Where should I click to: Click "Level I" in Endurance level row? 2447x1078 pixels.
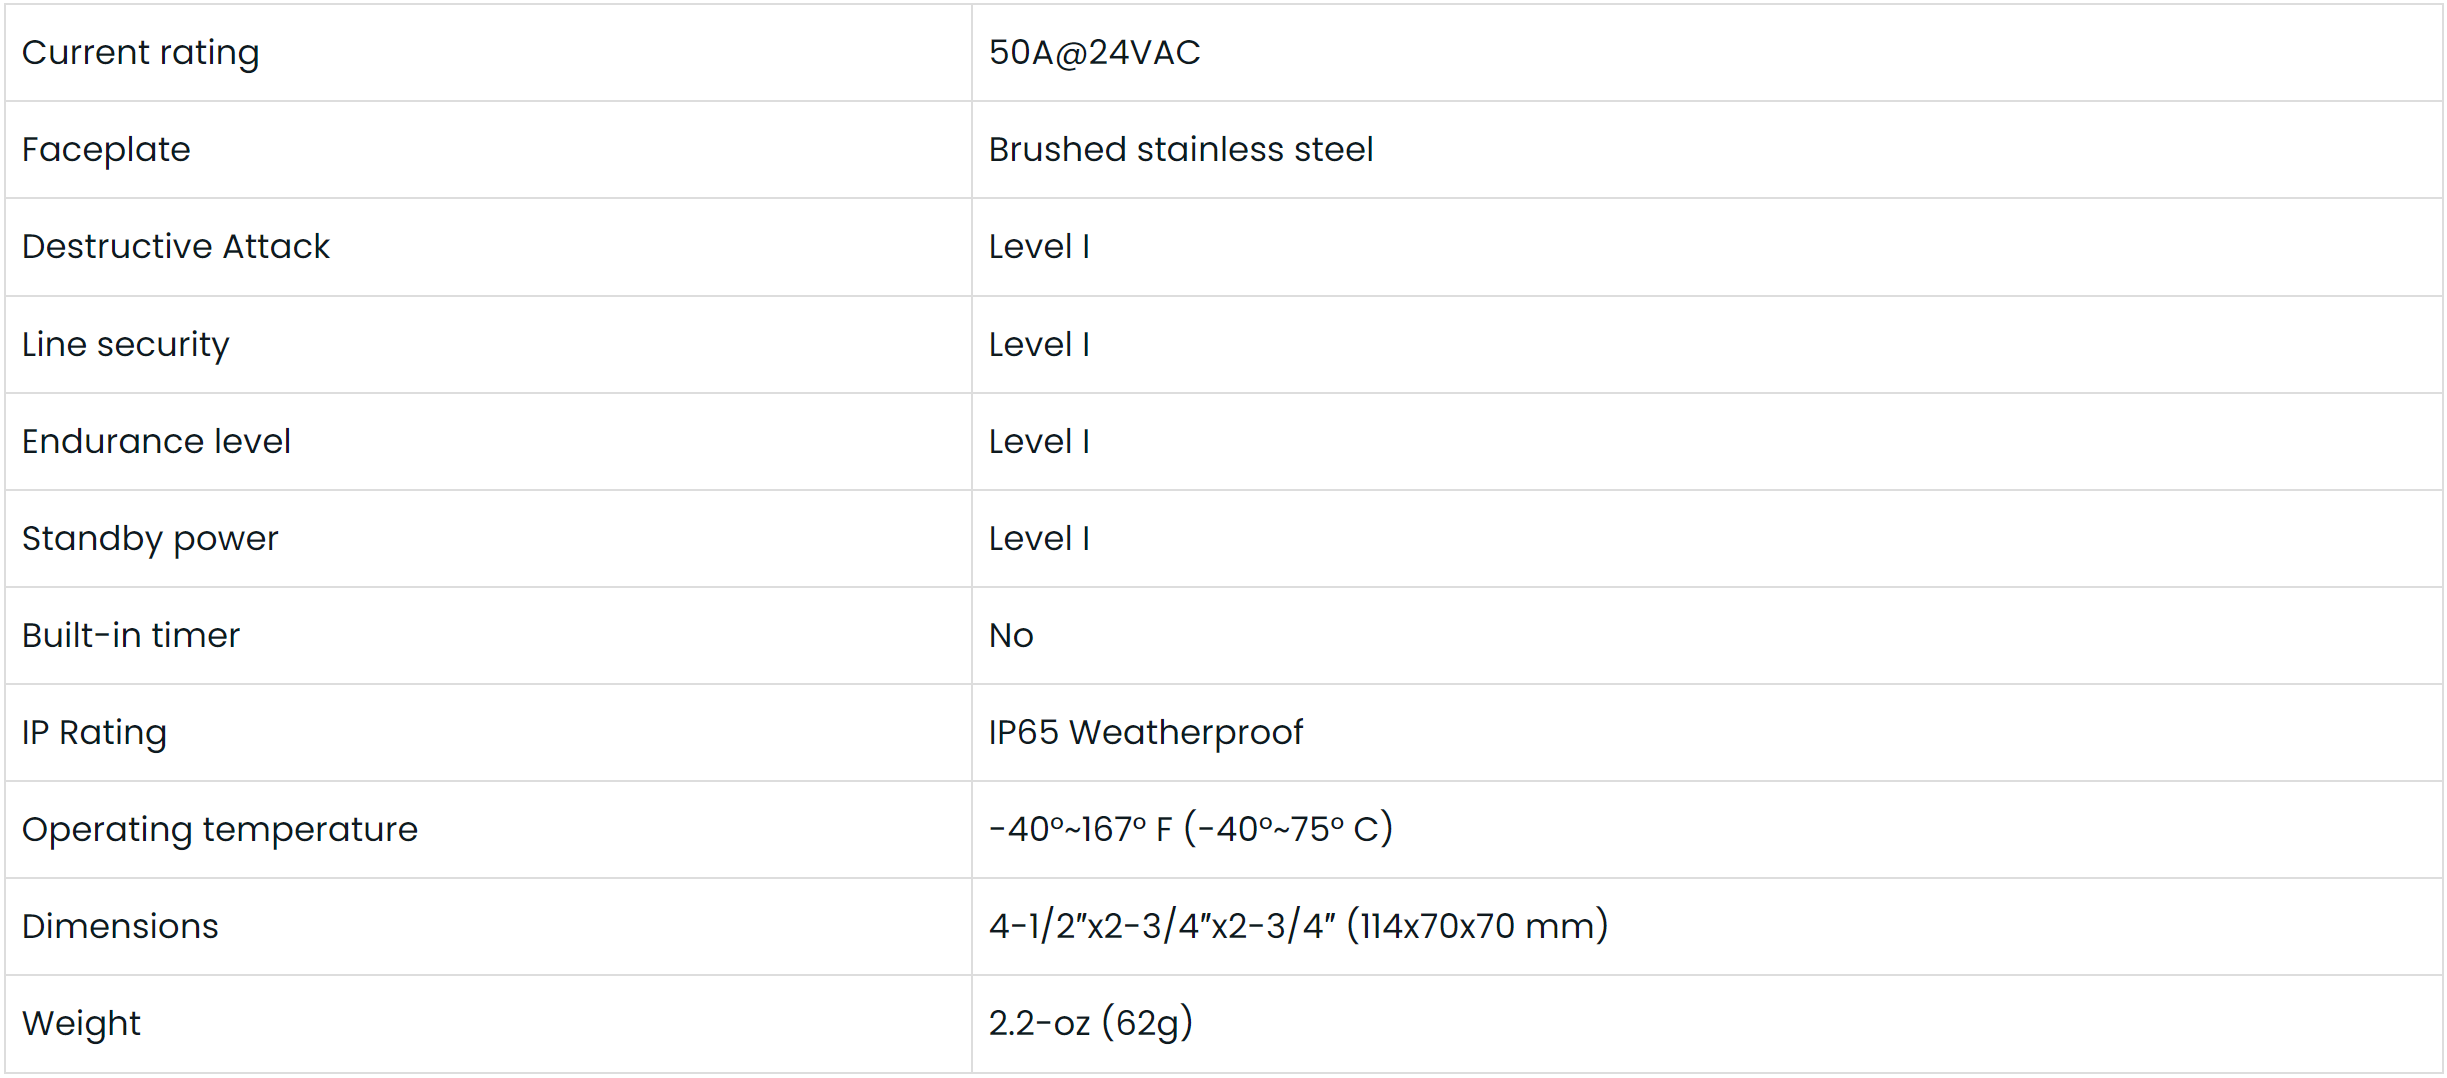click(x=1039, y=441)
